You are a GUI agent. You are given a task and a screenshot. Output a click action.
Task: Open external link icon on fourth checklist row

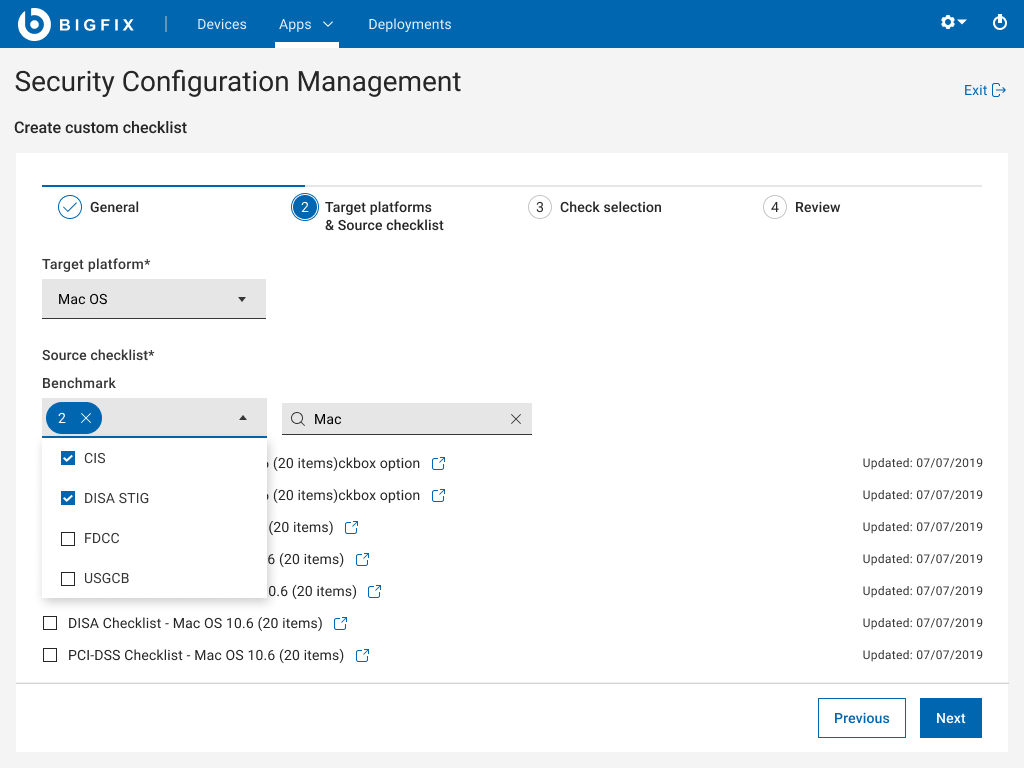coord(362,559)
